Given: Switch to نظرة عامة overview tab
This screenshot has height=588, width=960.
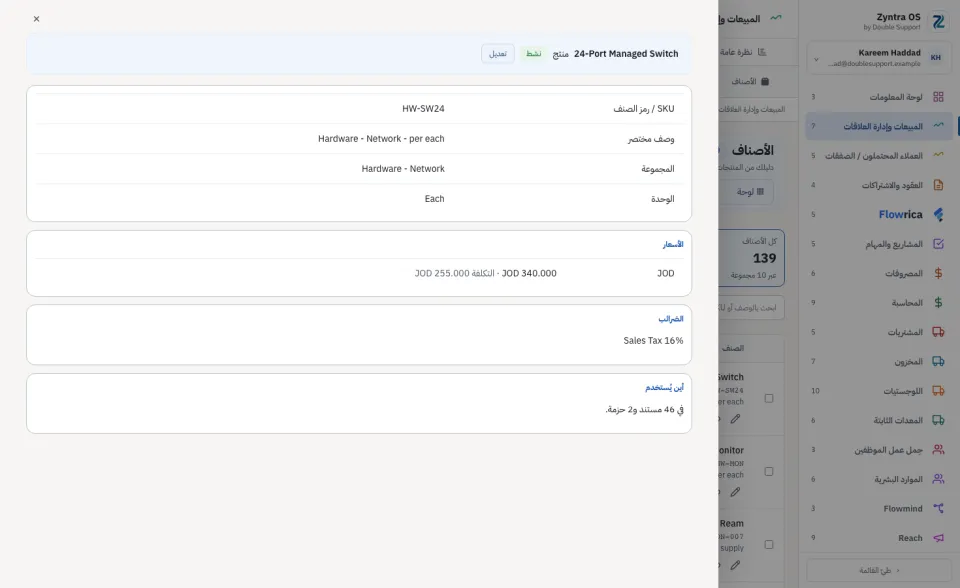Looking at the screenshot, I should 743,52.
